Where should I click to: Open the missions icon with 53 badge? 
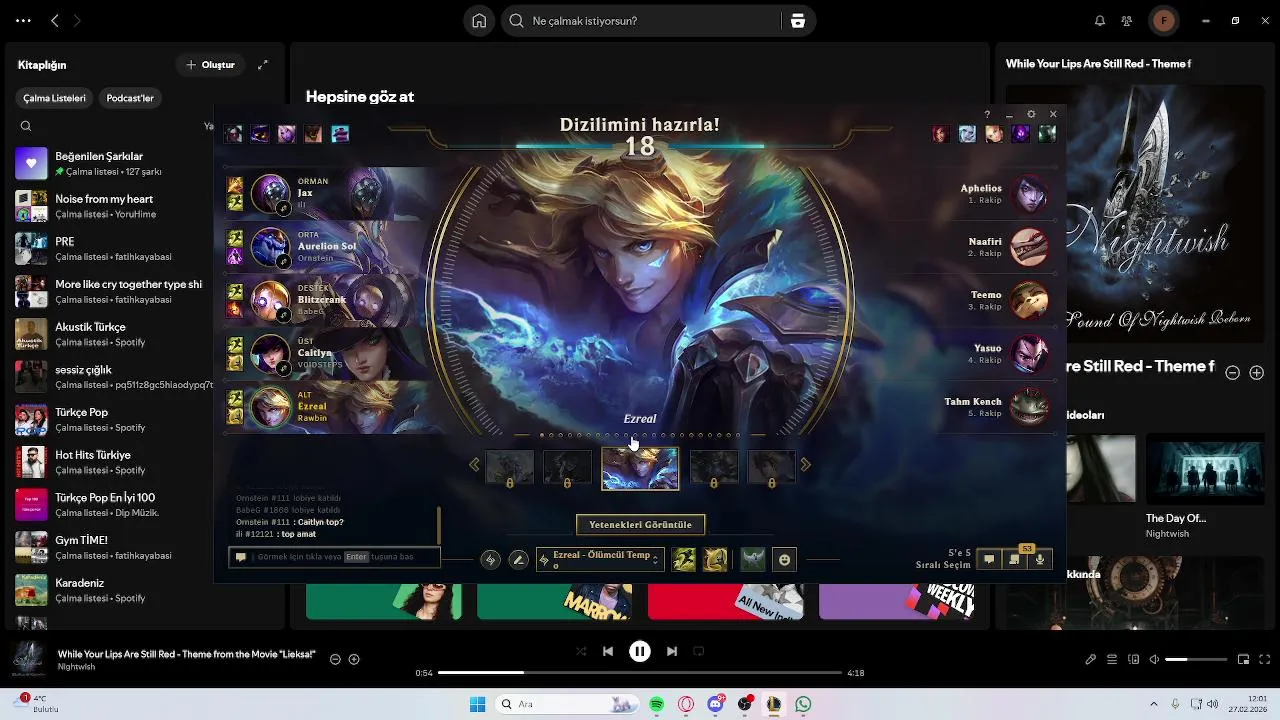pyautogui.click(x=1015, y=559)
